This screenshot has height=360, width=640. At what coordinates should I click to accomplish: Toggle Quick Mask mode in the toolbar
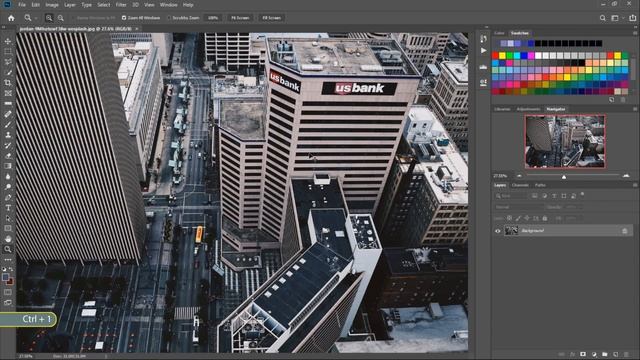coord(8,292)
